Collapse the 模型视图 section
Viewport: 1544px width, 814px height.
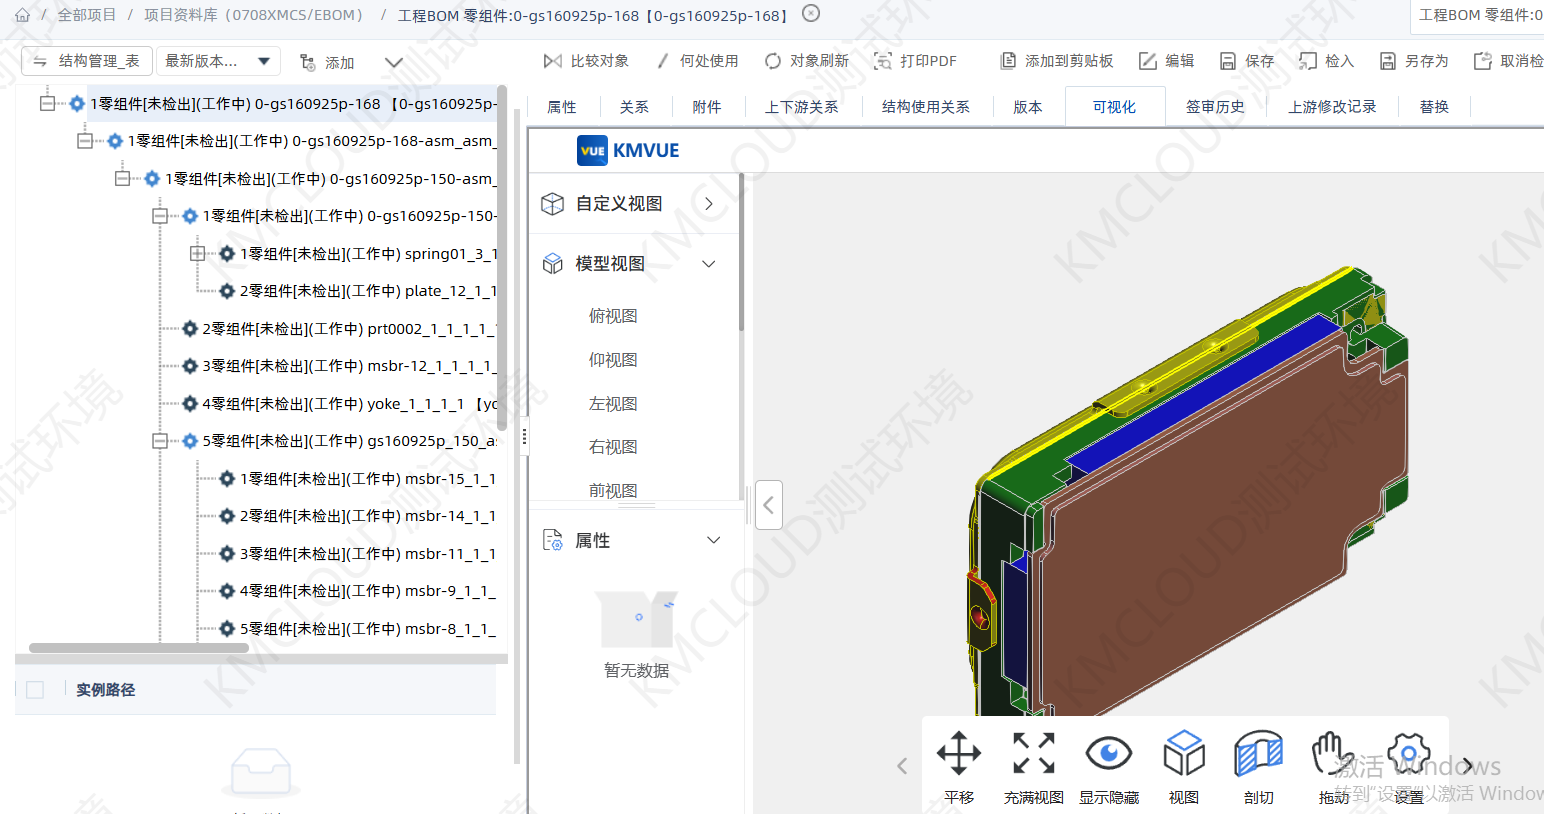(x=708, y=263)
